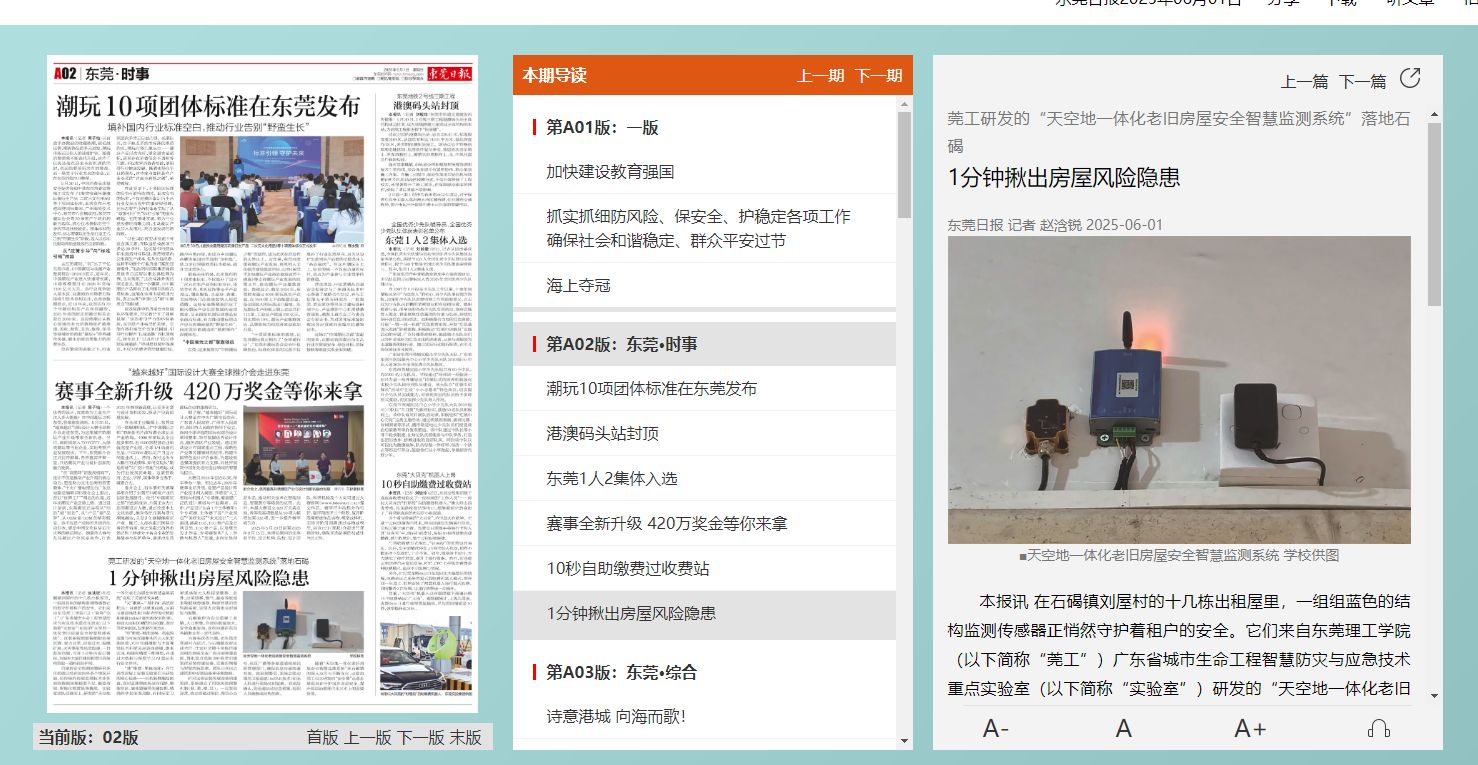Open article 港澳码头站封顶 in guide list
This screenshot has width=1478, height=765.
[x=602, y=433]
